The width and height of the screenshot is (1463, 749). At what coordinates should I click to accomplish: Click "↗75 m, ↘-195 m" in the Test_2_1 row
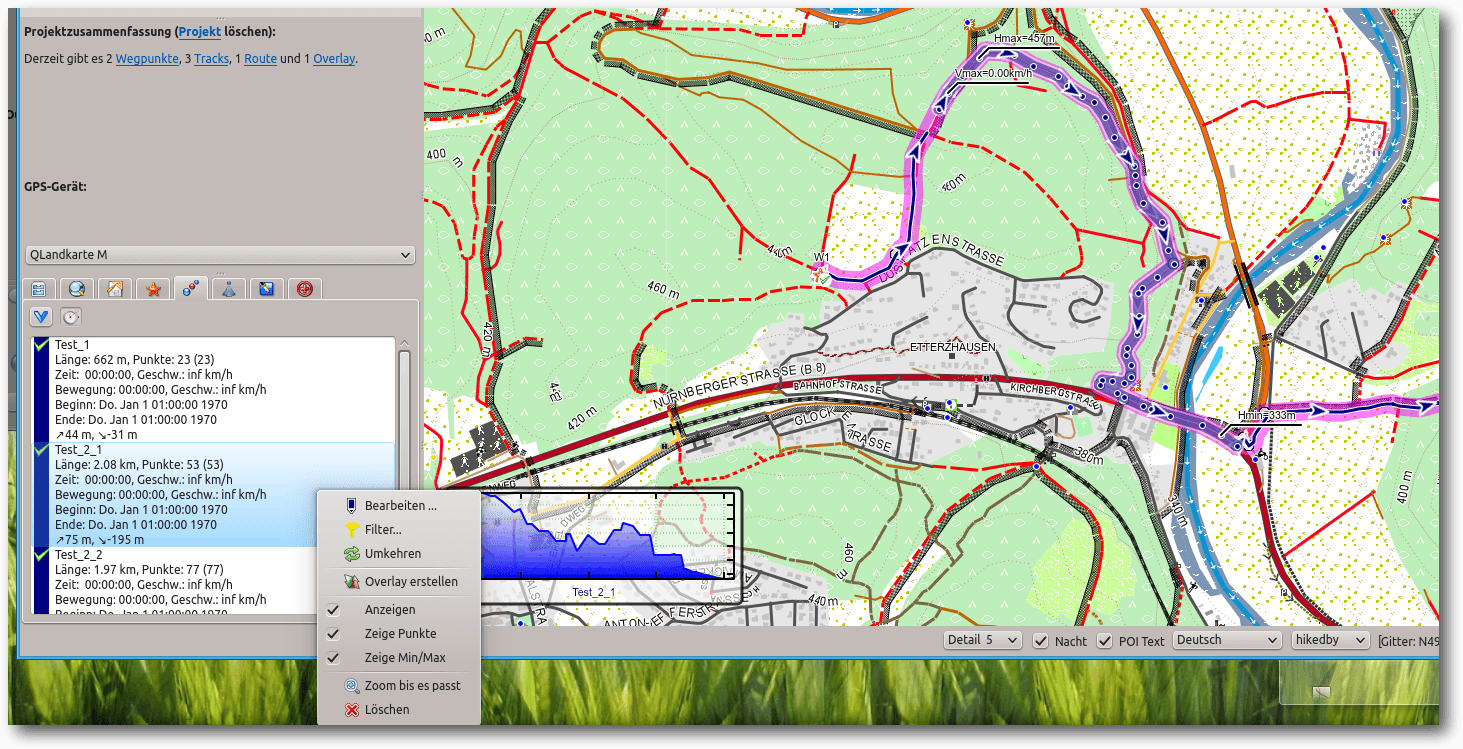tap(99, 540)
